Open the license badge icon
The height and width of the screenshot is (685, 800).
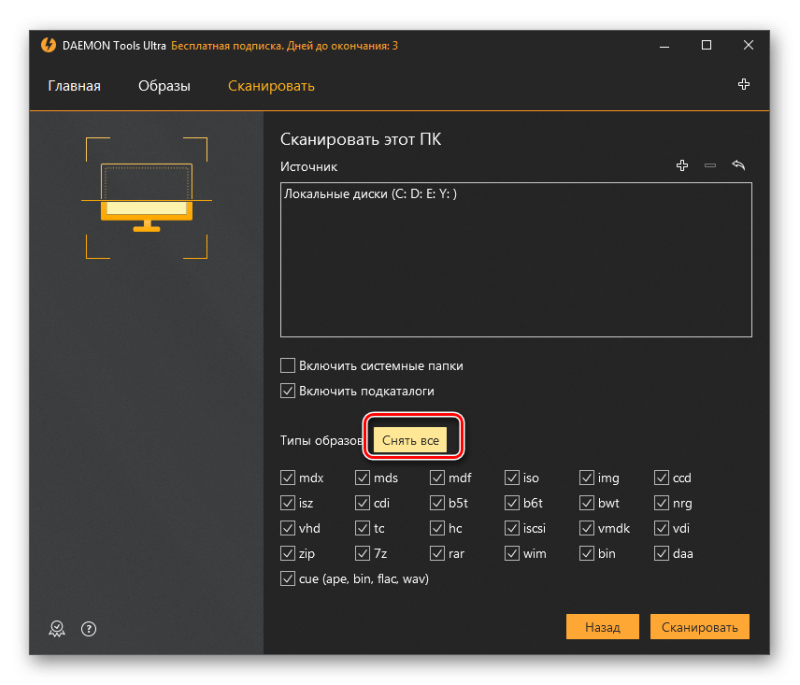(x=57, y=628)
